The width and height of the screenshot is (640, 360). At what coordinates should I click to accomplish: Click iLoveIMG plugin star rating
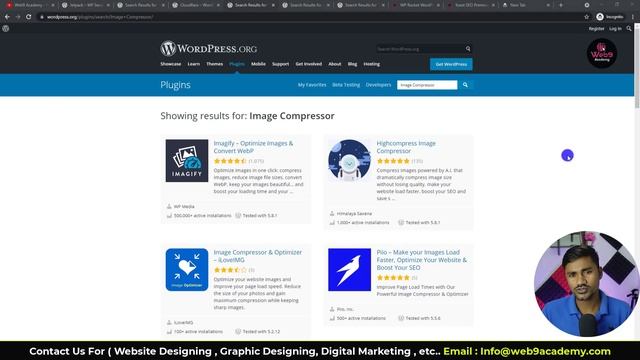230,270
